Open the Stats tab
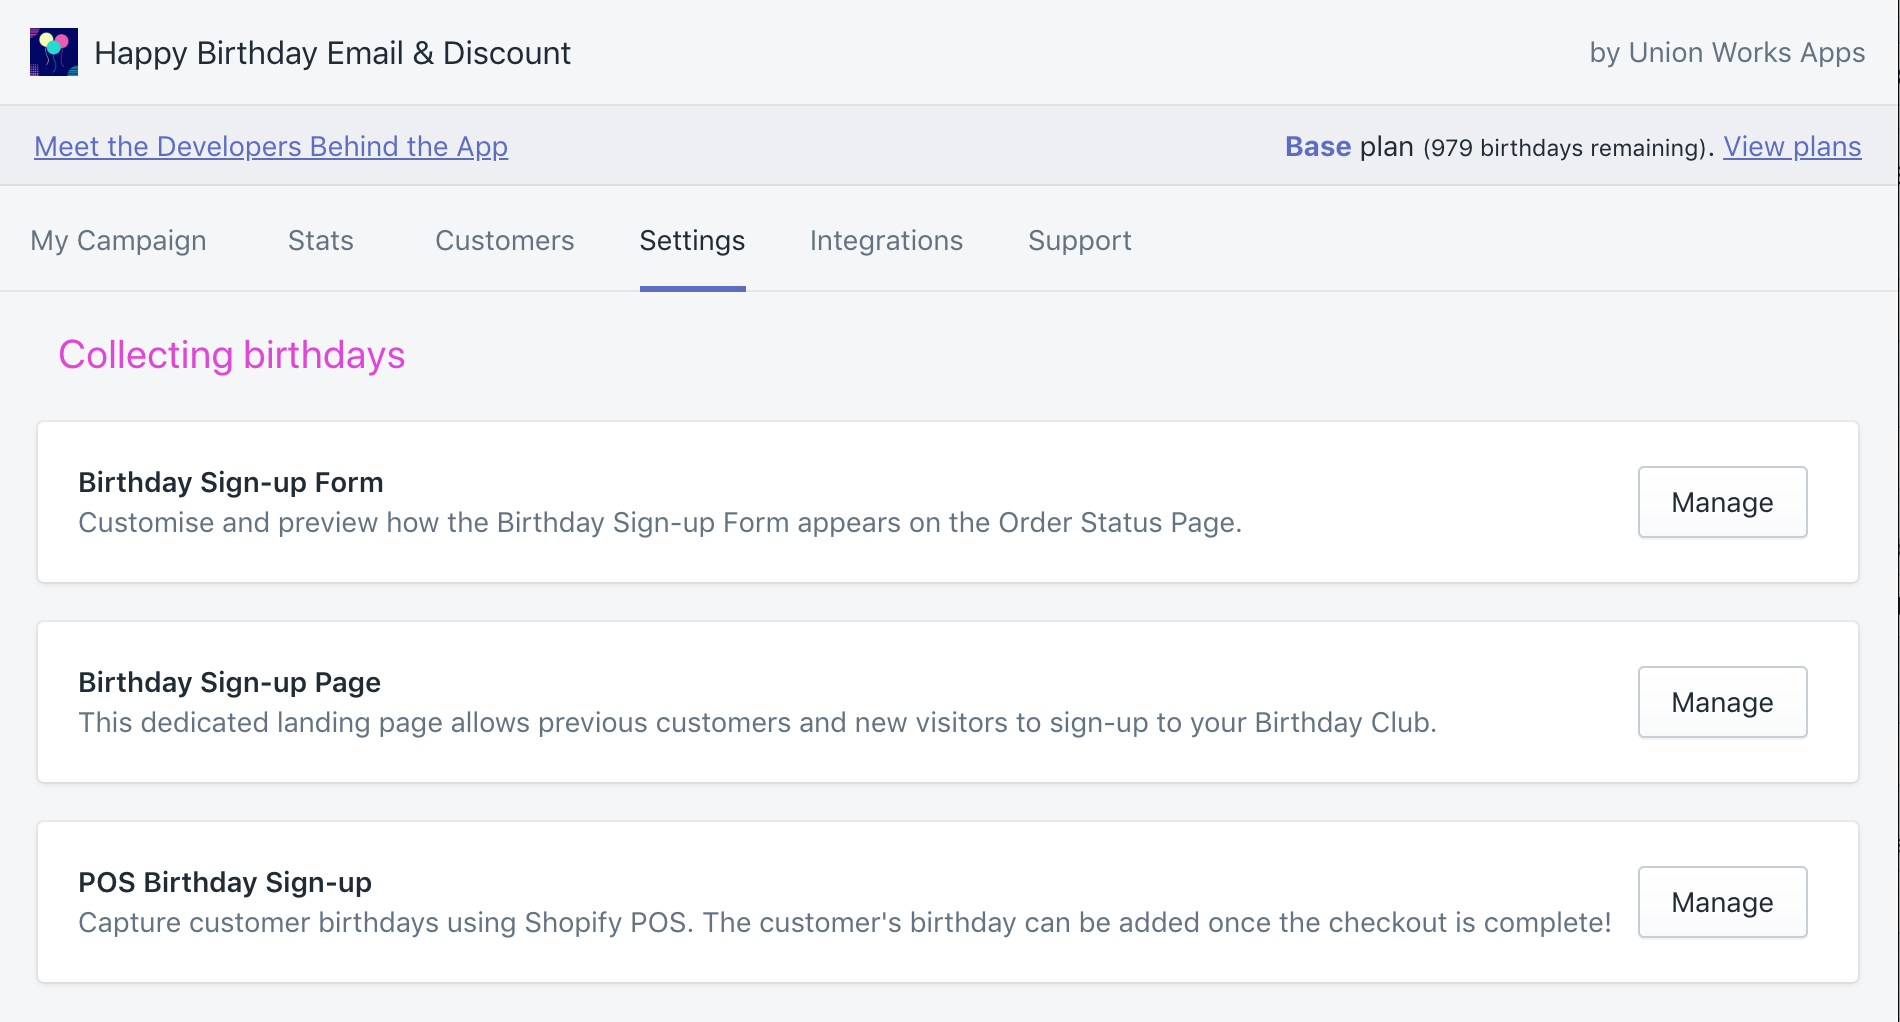Viewport: 1900px width, 1022px height. pyautogui.click(x=320, y=241)
